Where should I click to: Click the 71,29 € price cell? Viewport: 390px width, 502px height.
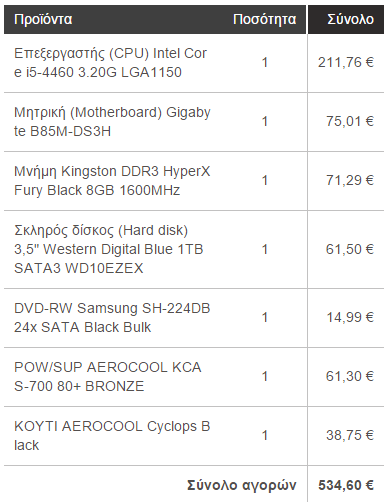(350, 180)
